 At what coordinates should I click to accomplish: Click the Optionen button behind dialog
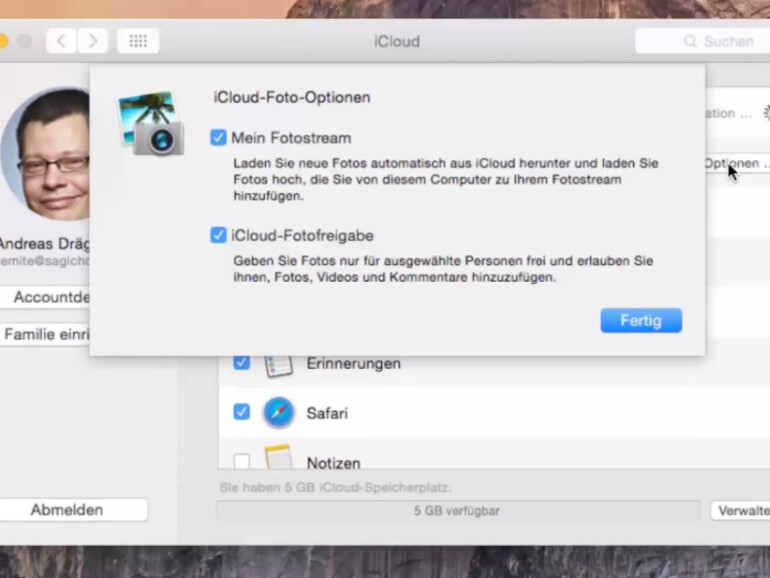coord(737,164)
